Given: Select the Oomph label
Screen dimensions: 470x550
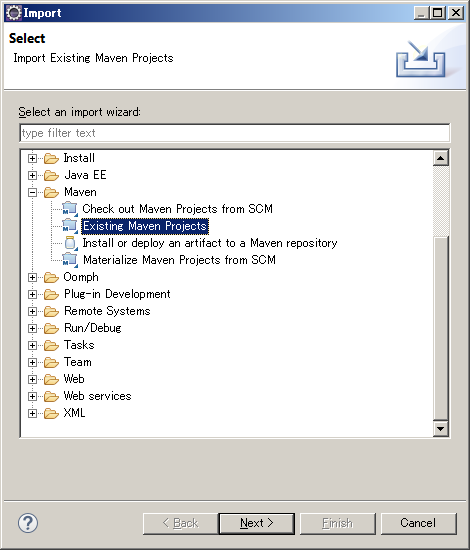Looking at the screenshot, I should pos(81,277).
